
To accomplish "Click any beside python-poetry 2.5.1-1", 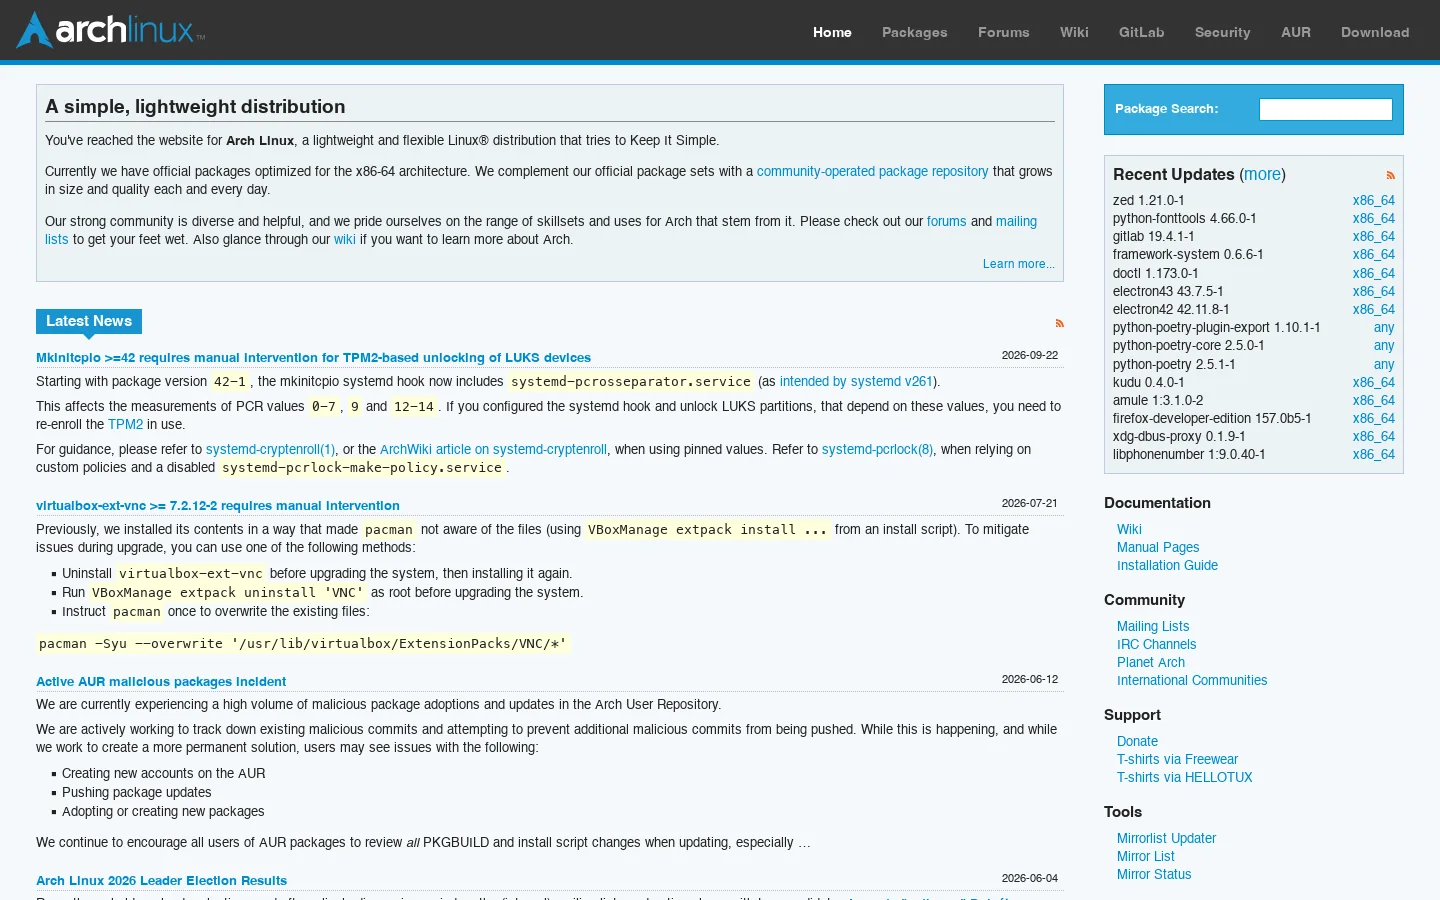I will click(x=1384, y=364).
